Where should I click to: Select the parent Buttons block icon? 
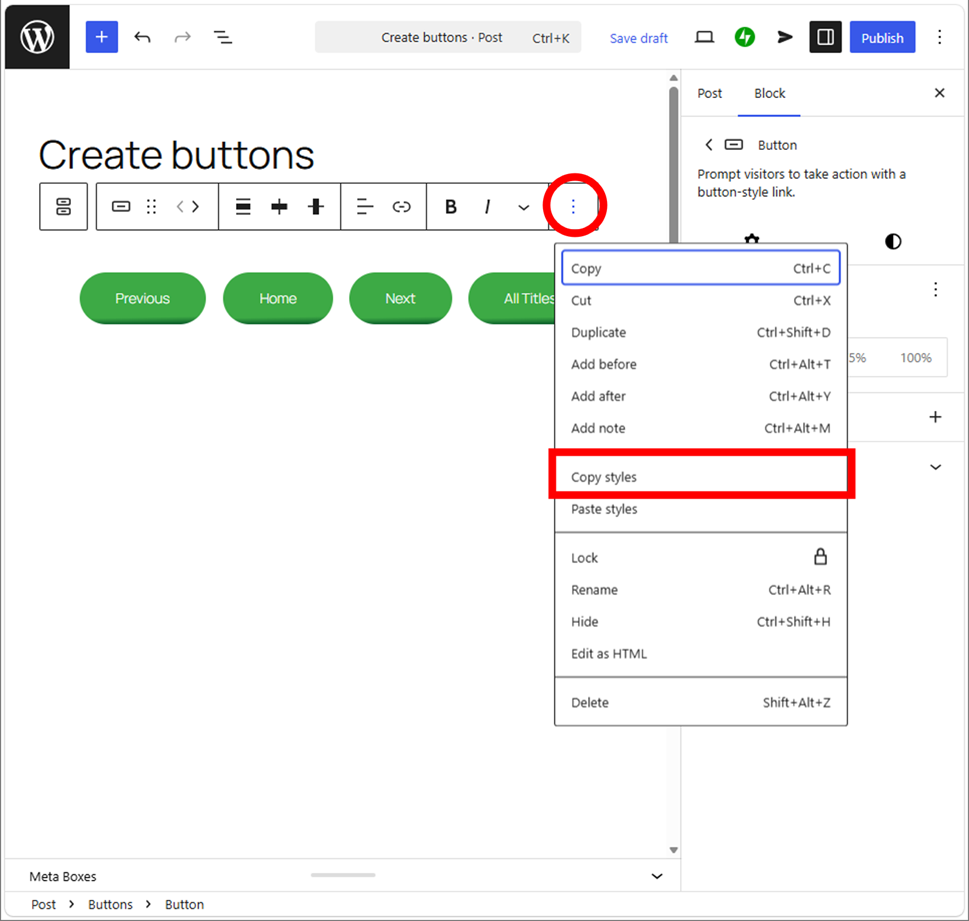(x=64, y=206)
